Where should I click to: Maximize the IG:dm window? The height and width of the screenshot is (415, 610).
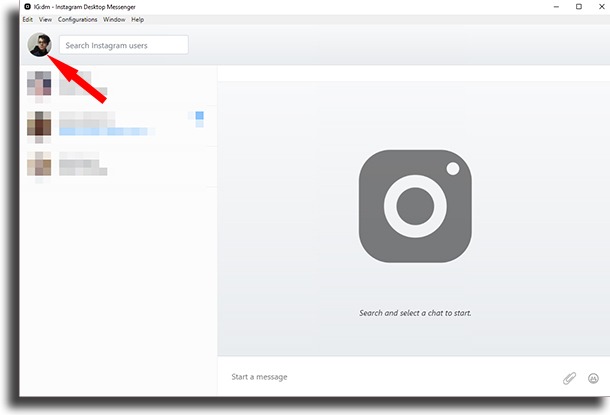tap(579, 7)
